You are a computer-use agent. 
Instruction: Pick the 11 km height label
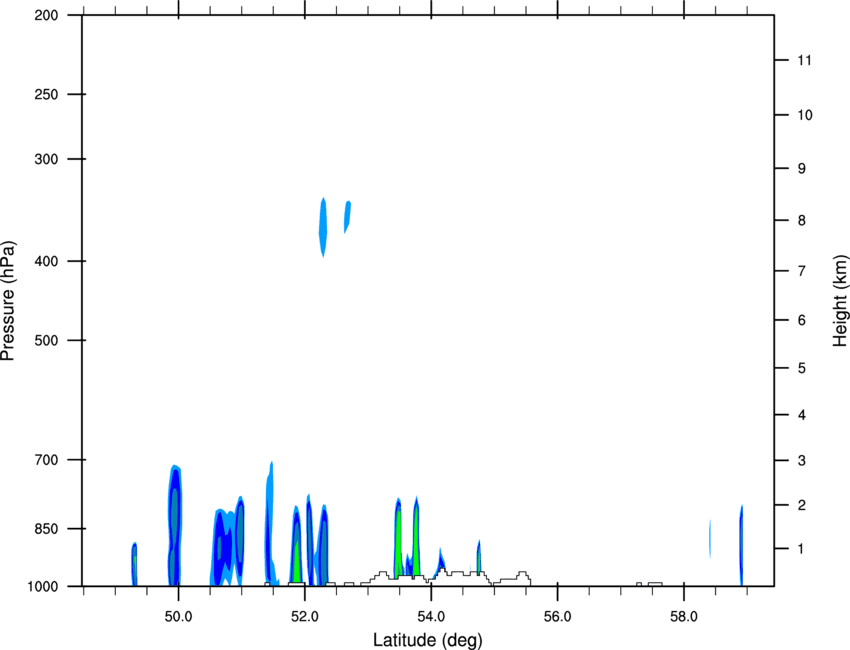804,60
